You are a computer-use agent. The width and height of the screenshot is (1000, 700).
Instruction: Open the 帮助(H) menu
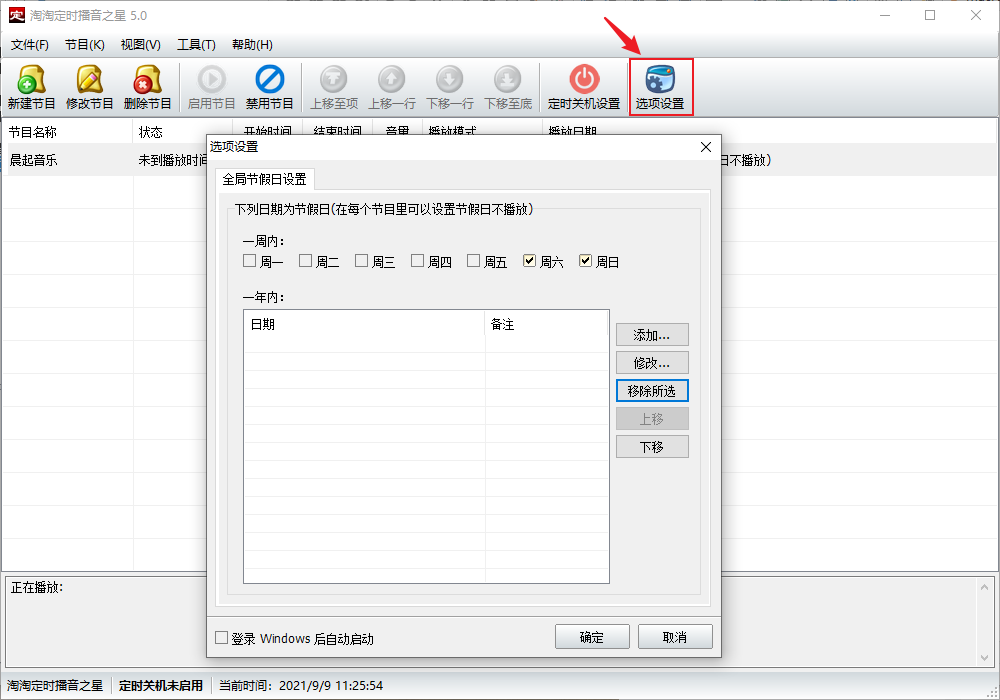click(x=253, y=45)
